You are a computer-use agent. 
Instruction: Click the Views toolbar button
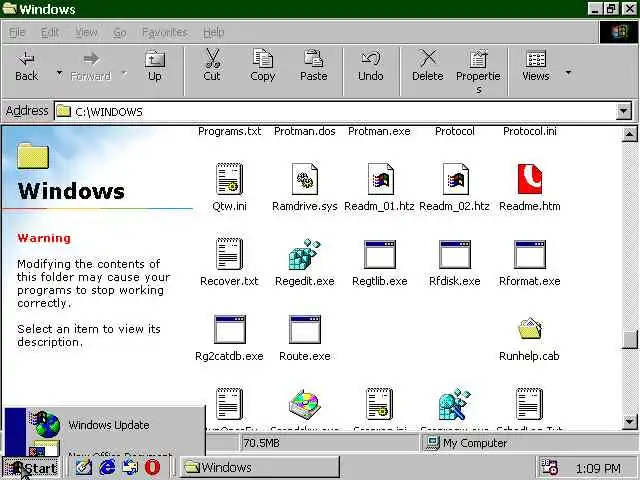tap(536, 67)
